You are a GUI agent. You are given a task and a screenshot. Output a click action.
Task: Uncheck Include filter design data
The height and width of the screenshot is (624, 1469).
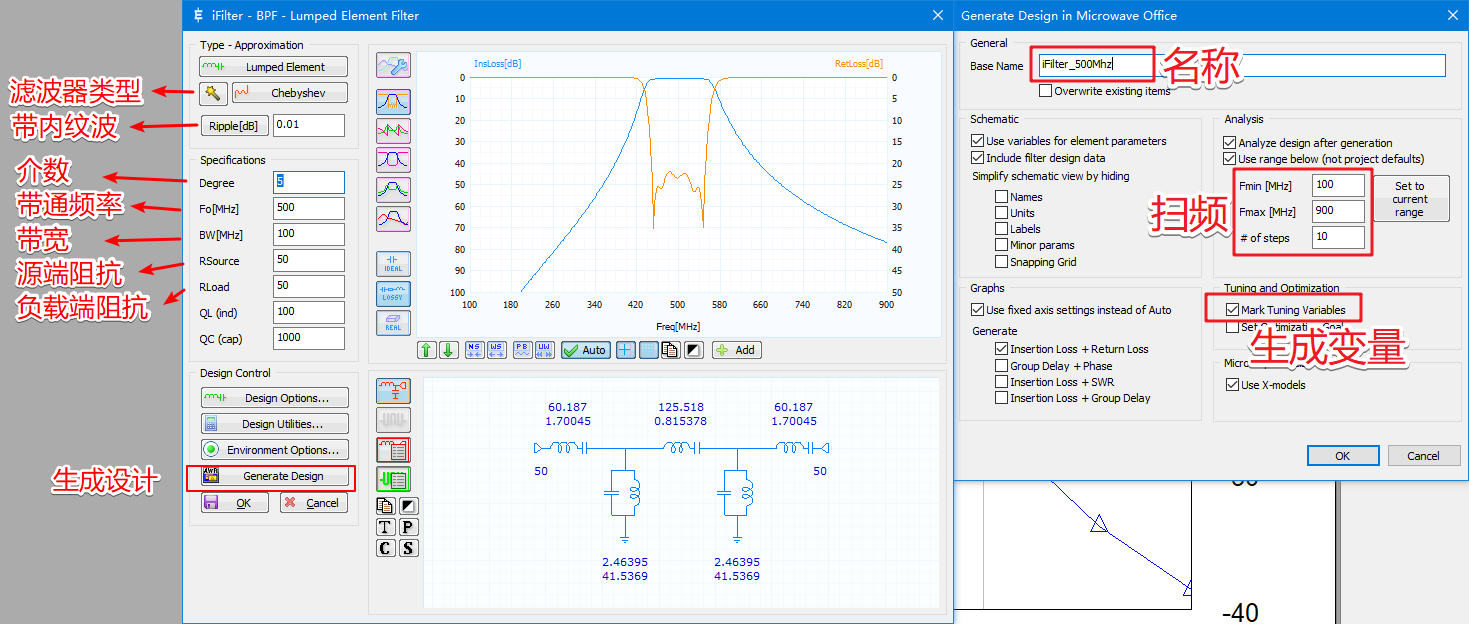tap(978, 158)
